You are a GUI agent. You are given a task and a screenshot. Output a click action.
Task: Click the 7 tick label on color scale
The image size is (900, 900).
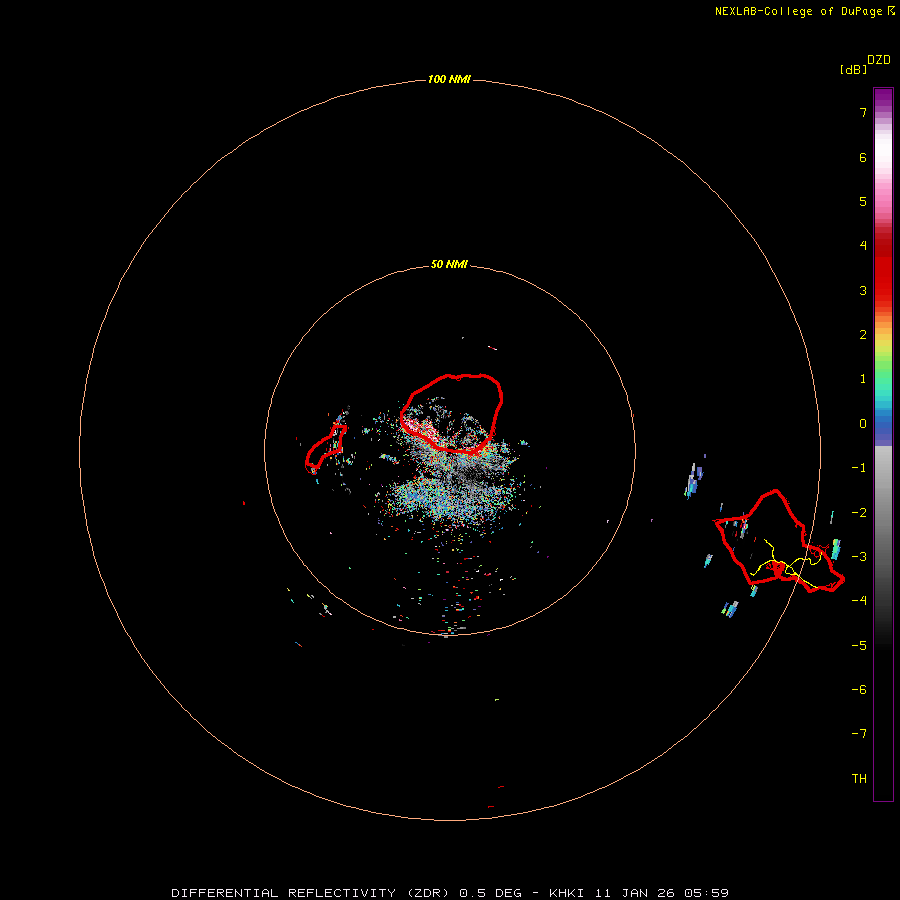[x=863, y=112]
